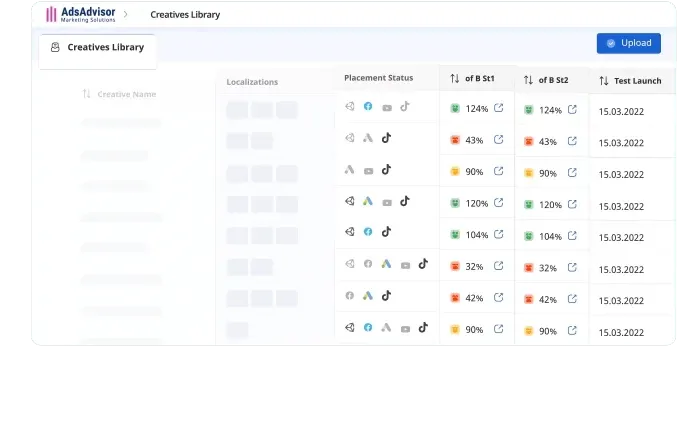Click the TikTok icon in the 124% row
Screen dimensions: 684x428
point(405,106)
